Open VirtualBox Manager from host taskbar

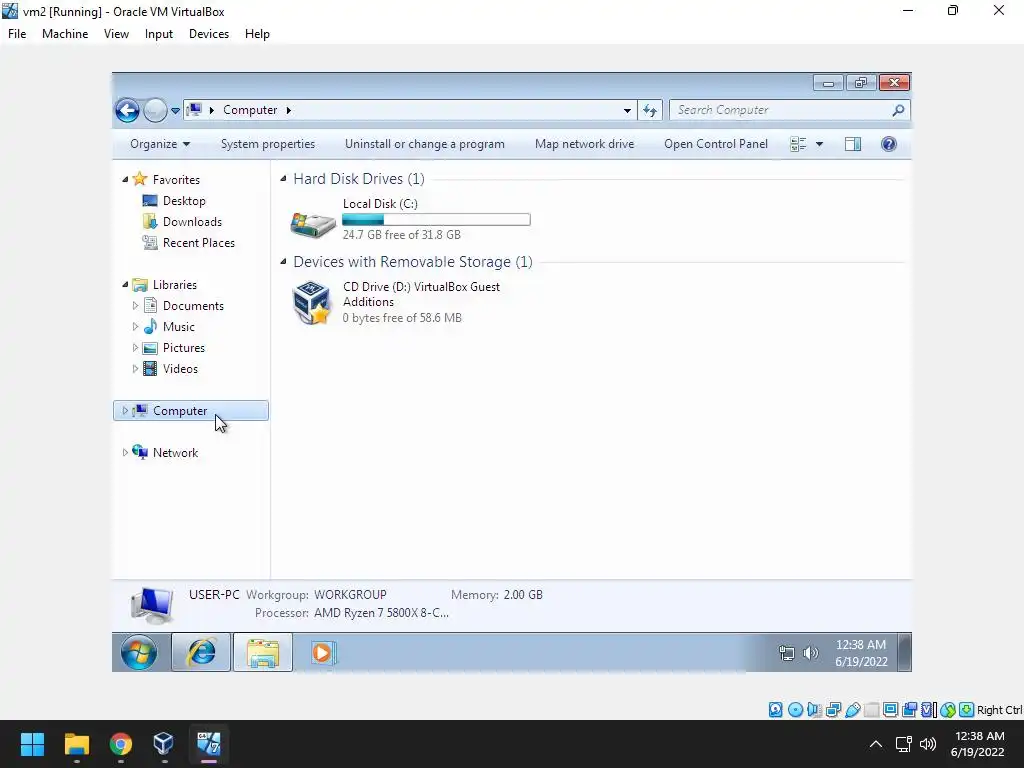pos(164,744)
